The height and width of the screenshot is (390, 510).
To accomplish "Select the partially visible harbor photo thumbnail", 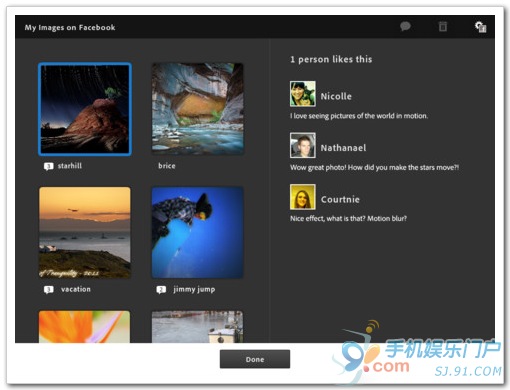I will (x=197, y=327).
